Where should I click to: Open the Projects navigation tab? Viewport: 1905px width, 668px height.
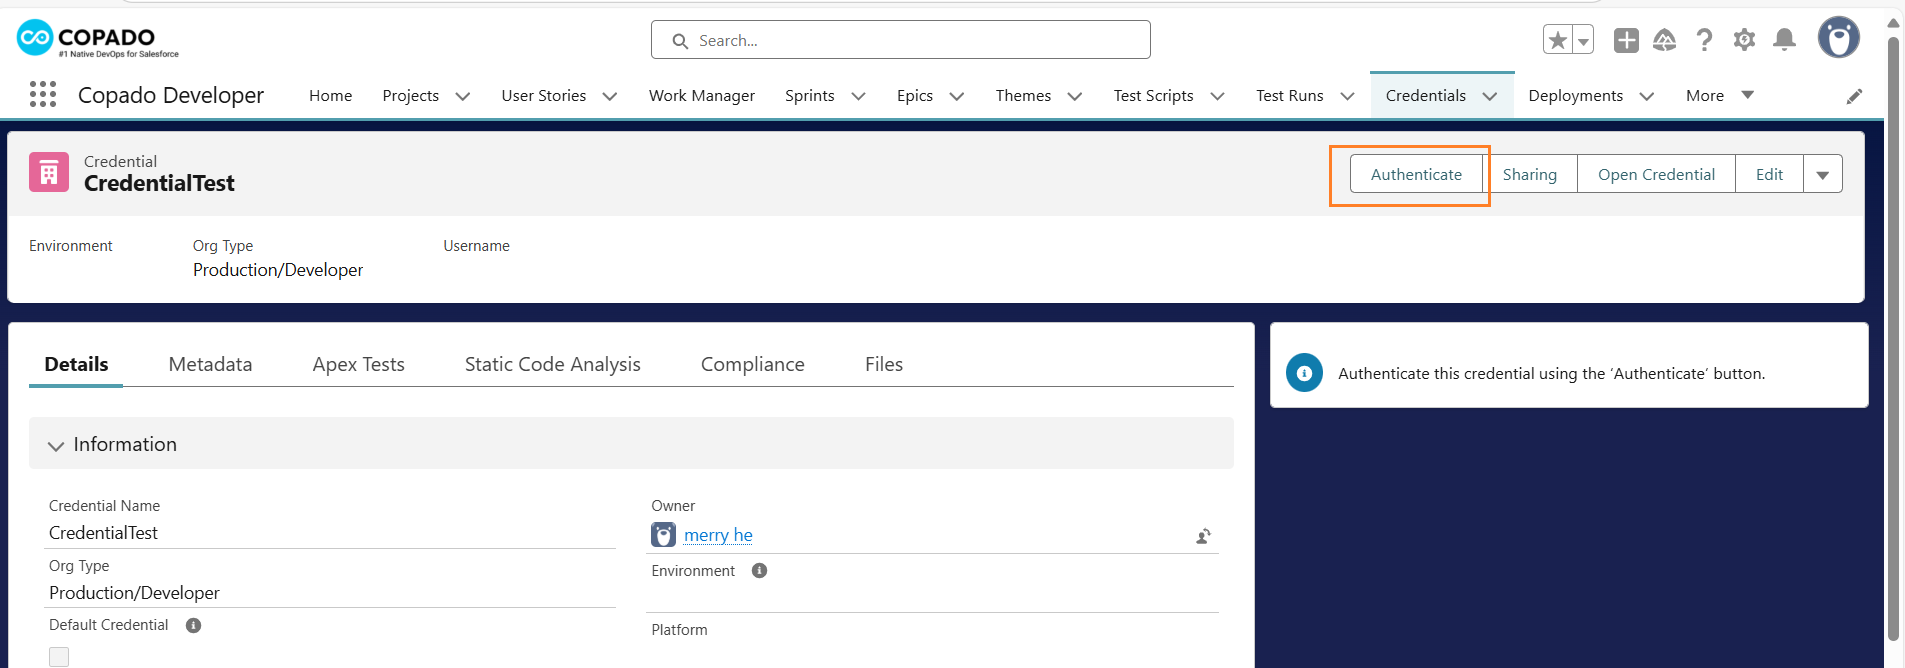[x=411, y=95]
